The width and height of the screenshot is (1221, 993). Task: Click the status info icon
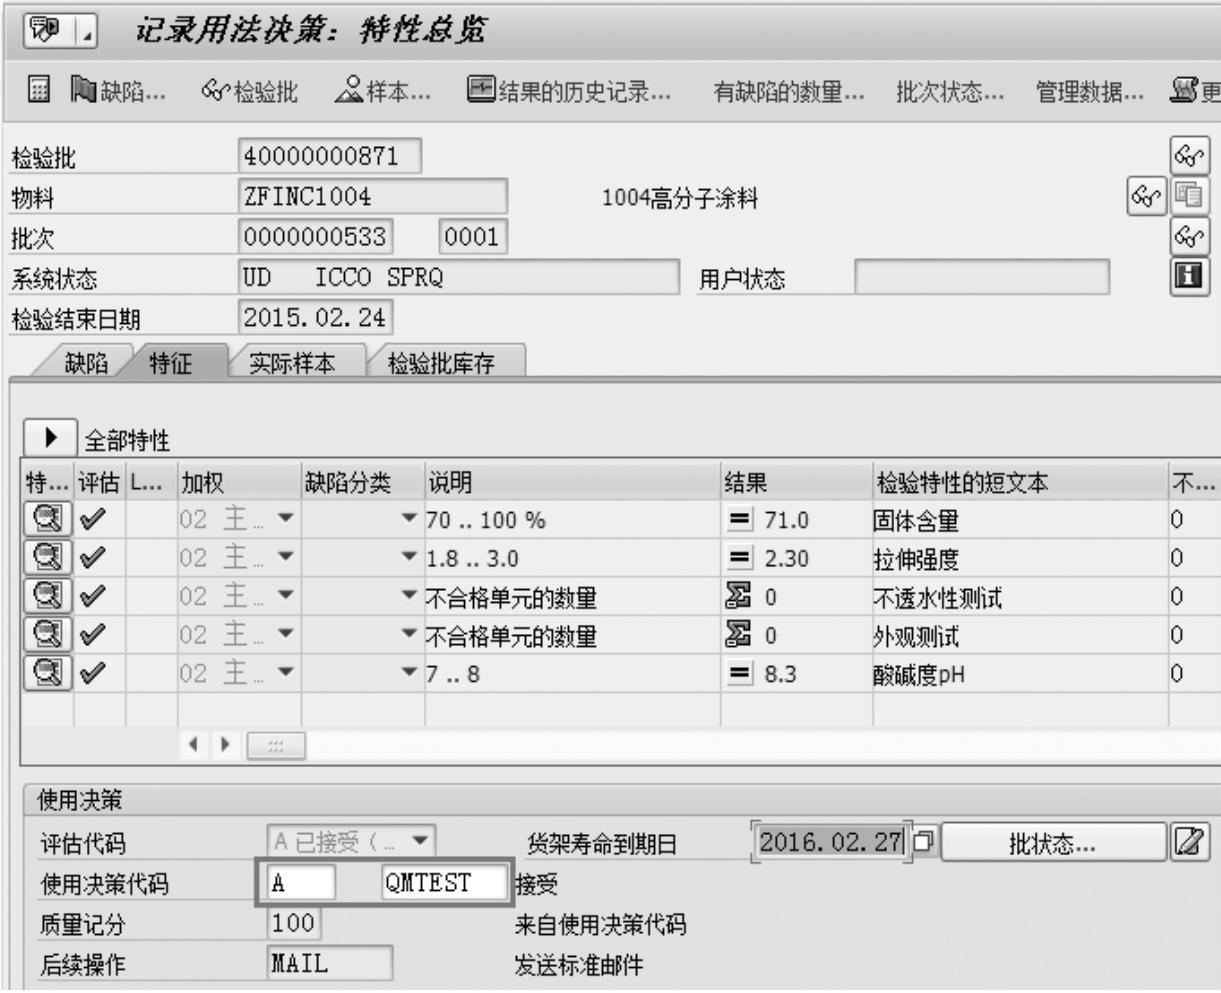(x=1190, y=275)
